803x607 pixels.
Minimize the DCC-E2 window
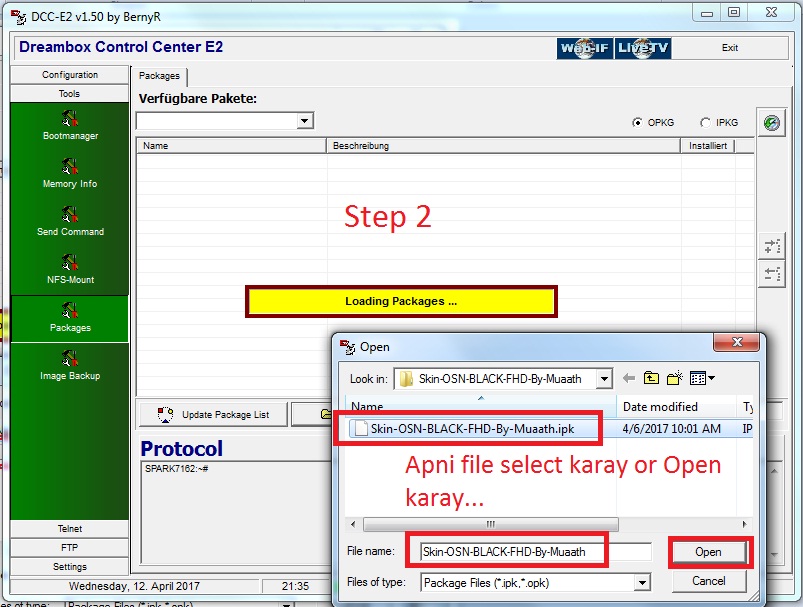(x=707, y=12)
